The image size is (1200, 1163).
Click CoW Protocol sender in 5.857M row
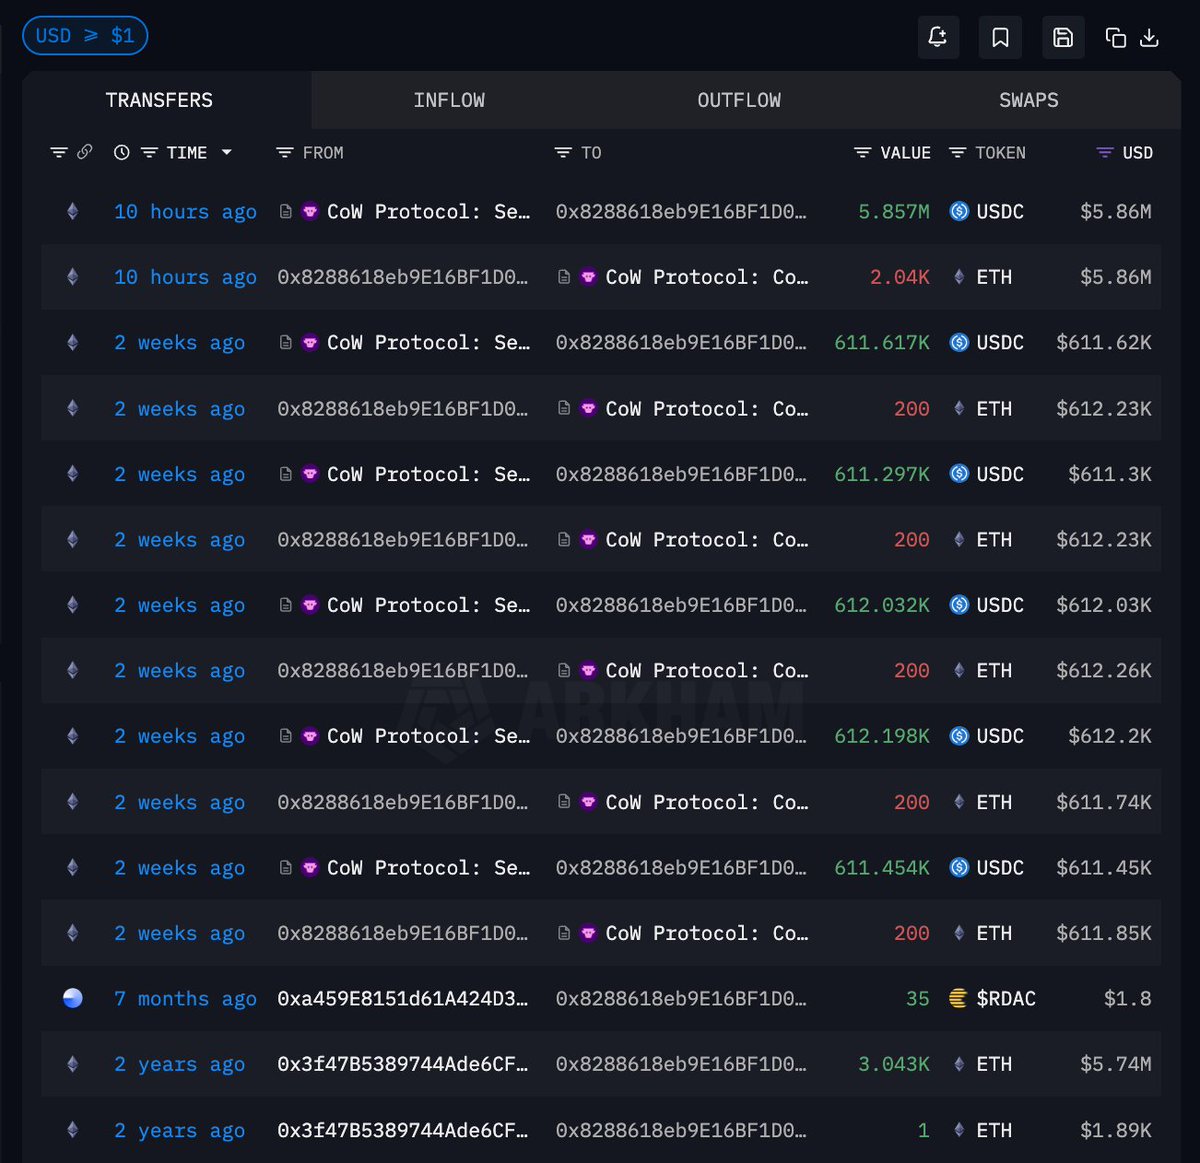point(428,212)
